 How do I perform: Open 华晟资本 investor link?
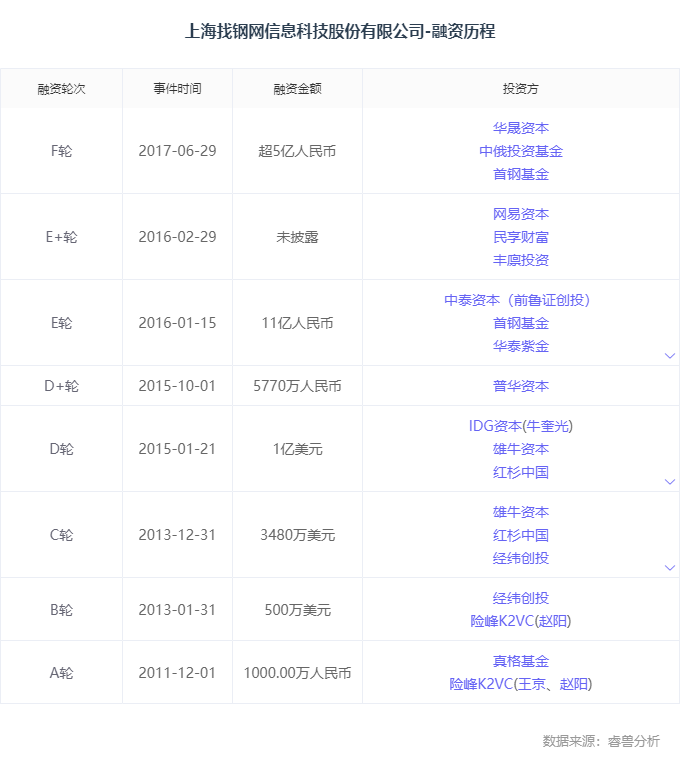point(520,128)
